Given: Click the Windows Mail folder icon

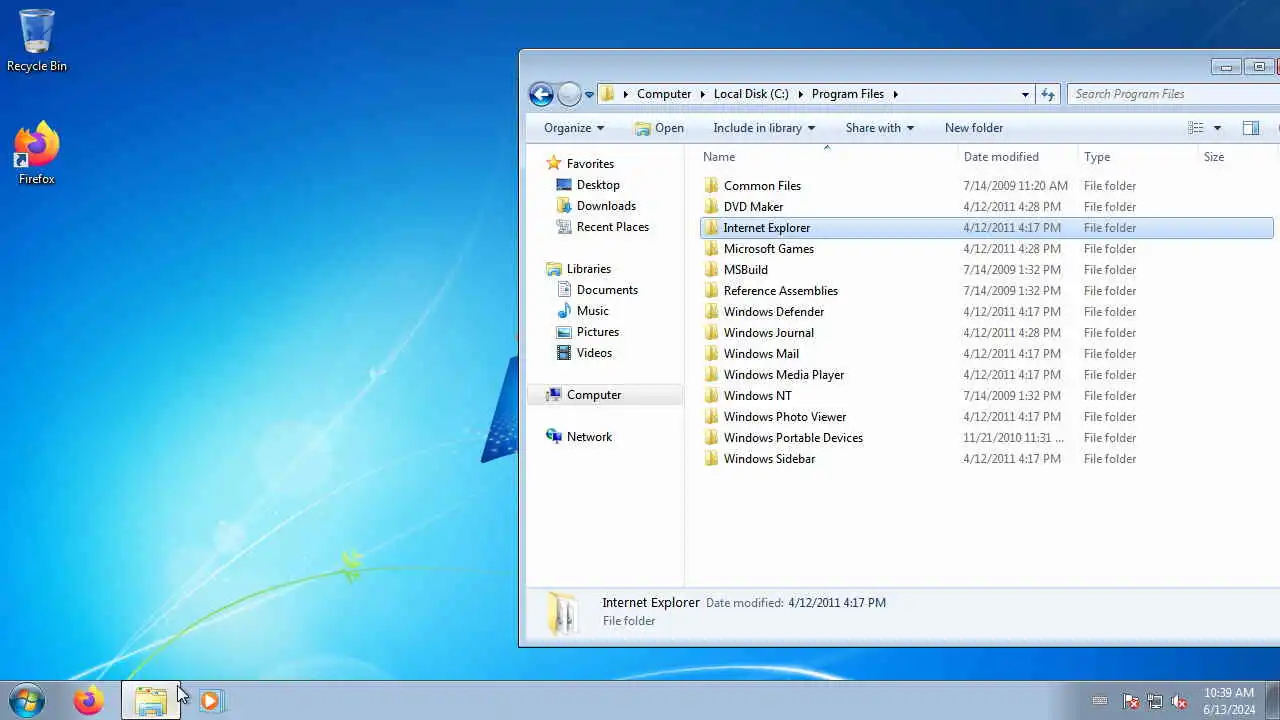Looking at the screenshot, I should (x=711, y=354).
